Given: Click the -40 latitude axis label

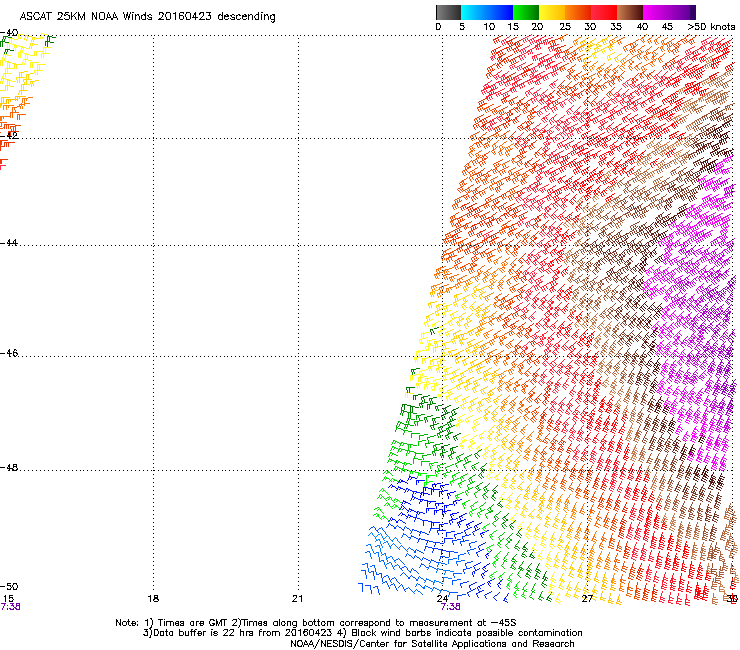Looking at the screenshot, I should (9, 33).
